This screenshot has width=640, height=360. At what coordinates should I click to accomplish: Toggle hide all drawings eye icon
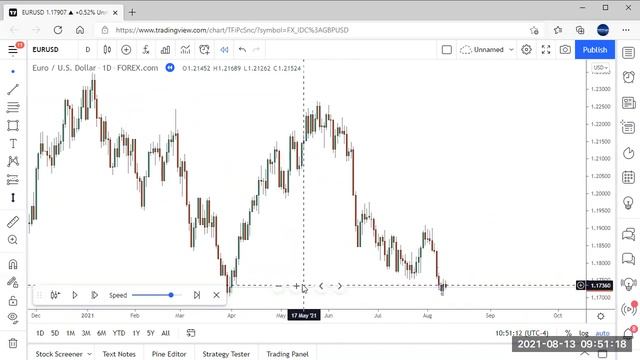tap(13, 318)
